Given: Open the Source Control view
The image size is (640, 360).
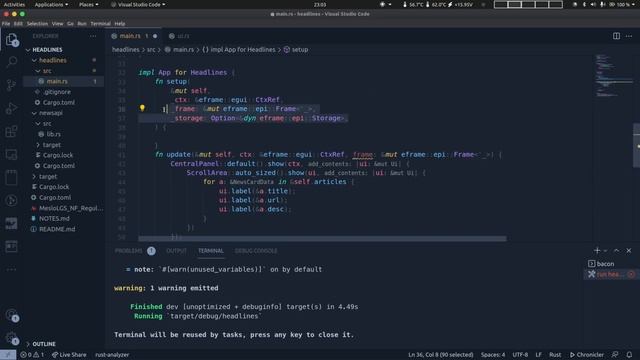Looking at the screenshot, I should tap(11, 85).
